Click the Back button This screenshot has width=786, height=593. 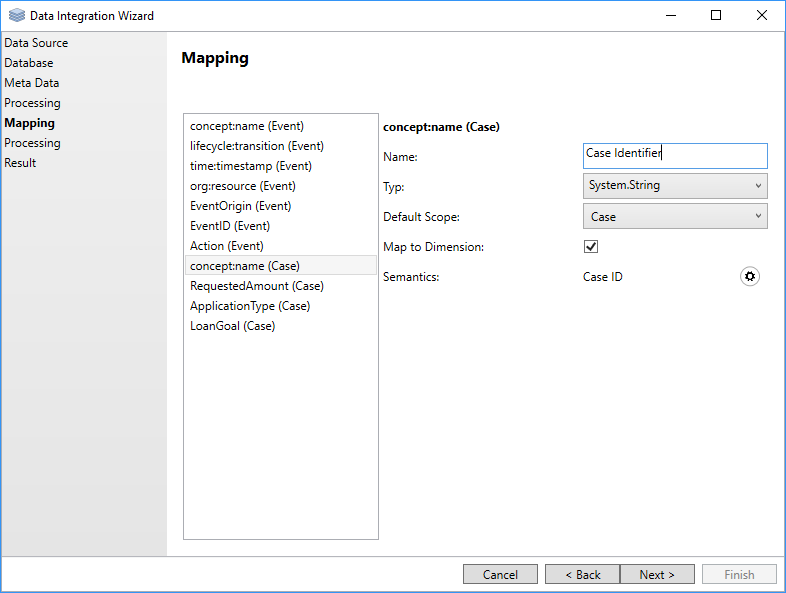pos(582,574)
